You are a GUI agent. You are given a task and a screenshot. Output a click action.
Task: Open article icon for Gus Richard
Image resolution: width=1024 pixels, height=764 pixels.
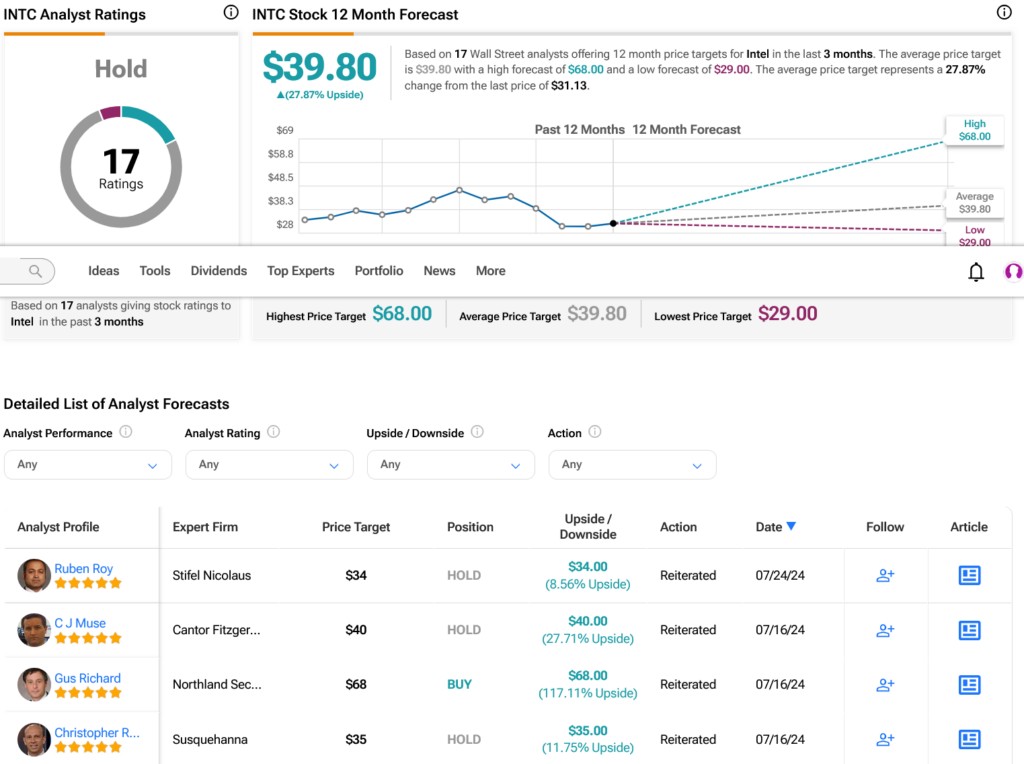pyautogui.click(x=969, y=684)
